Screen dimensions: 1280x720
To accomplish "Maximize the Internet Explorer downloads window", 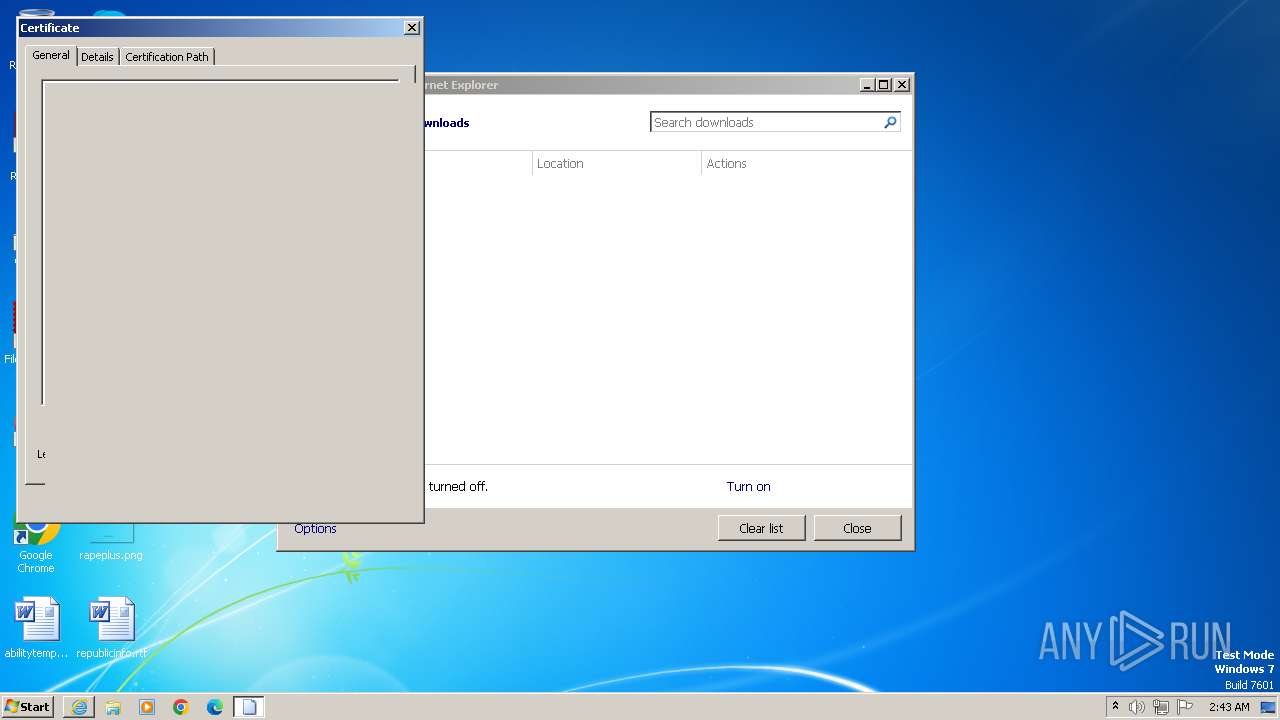I will [x=884, y=85].
